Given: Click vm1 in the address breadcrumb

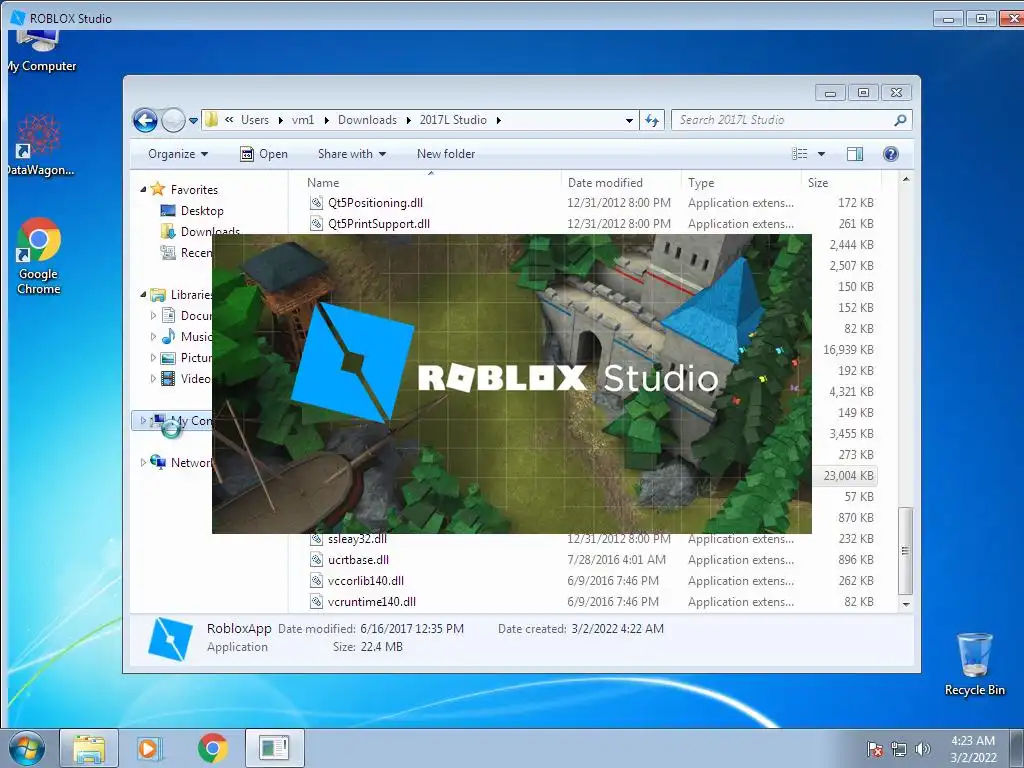Looking at the screenshot, I should pyautogui.click(x=303, y=120).
